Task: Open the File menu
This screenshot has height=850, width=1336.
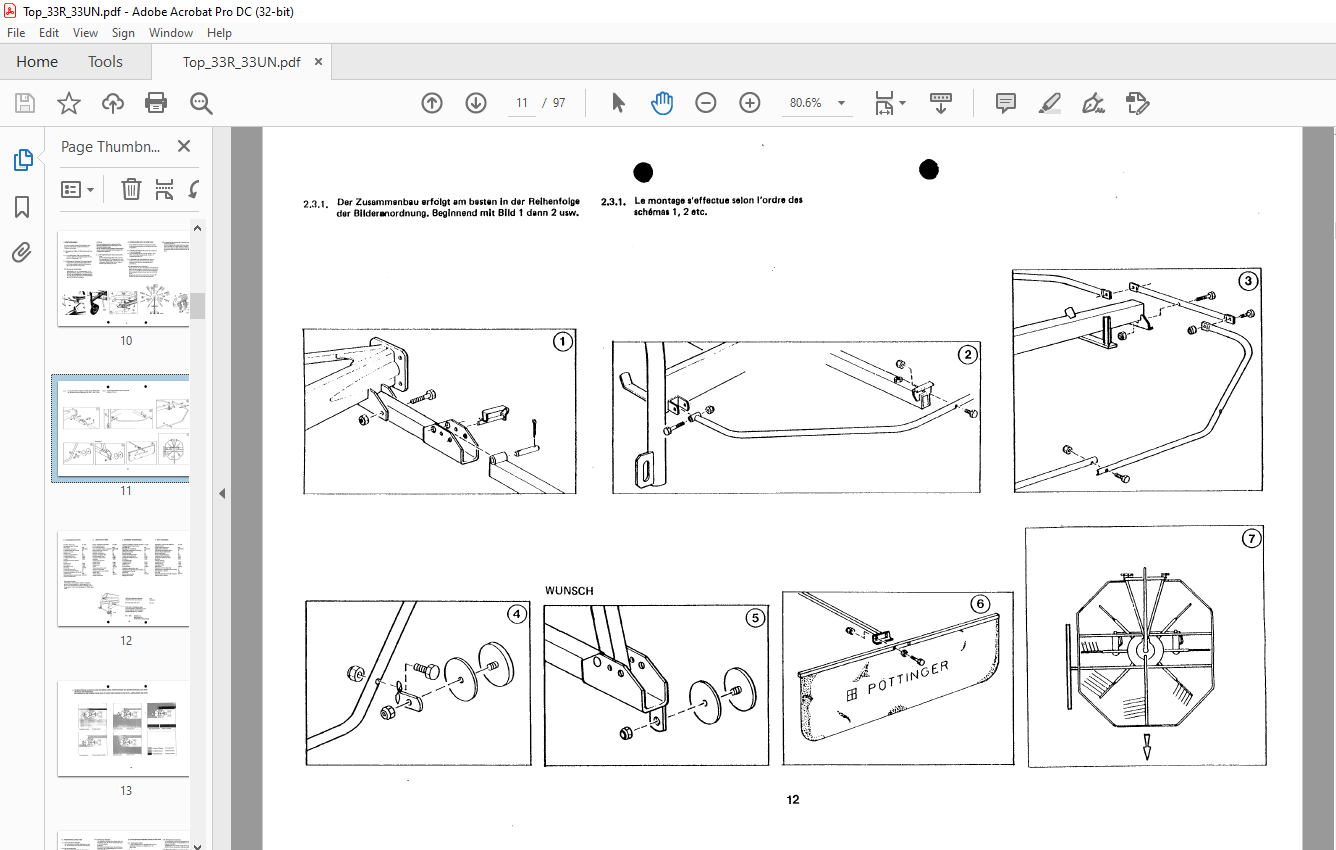Action: 16,33
